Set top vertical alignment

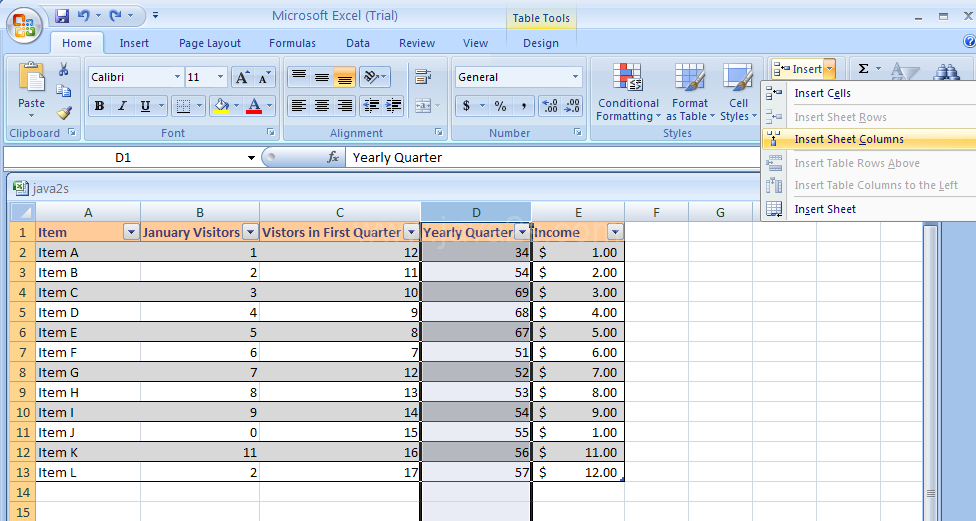(x=299, y=77)
